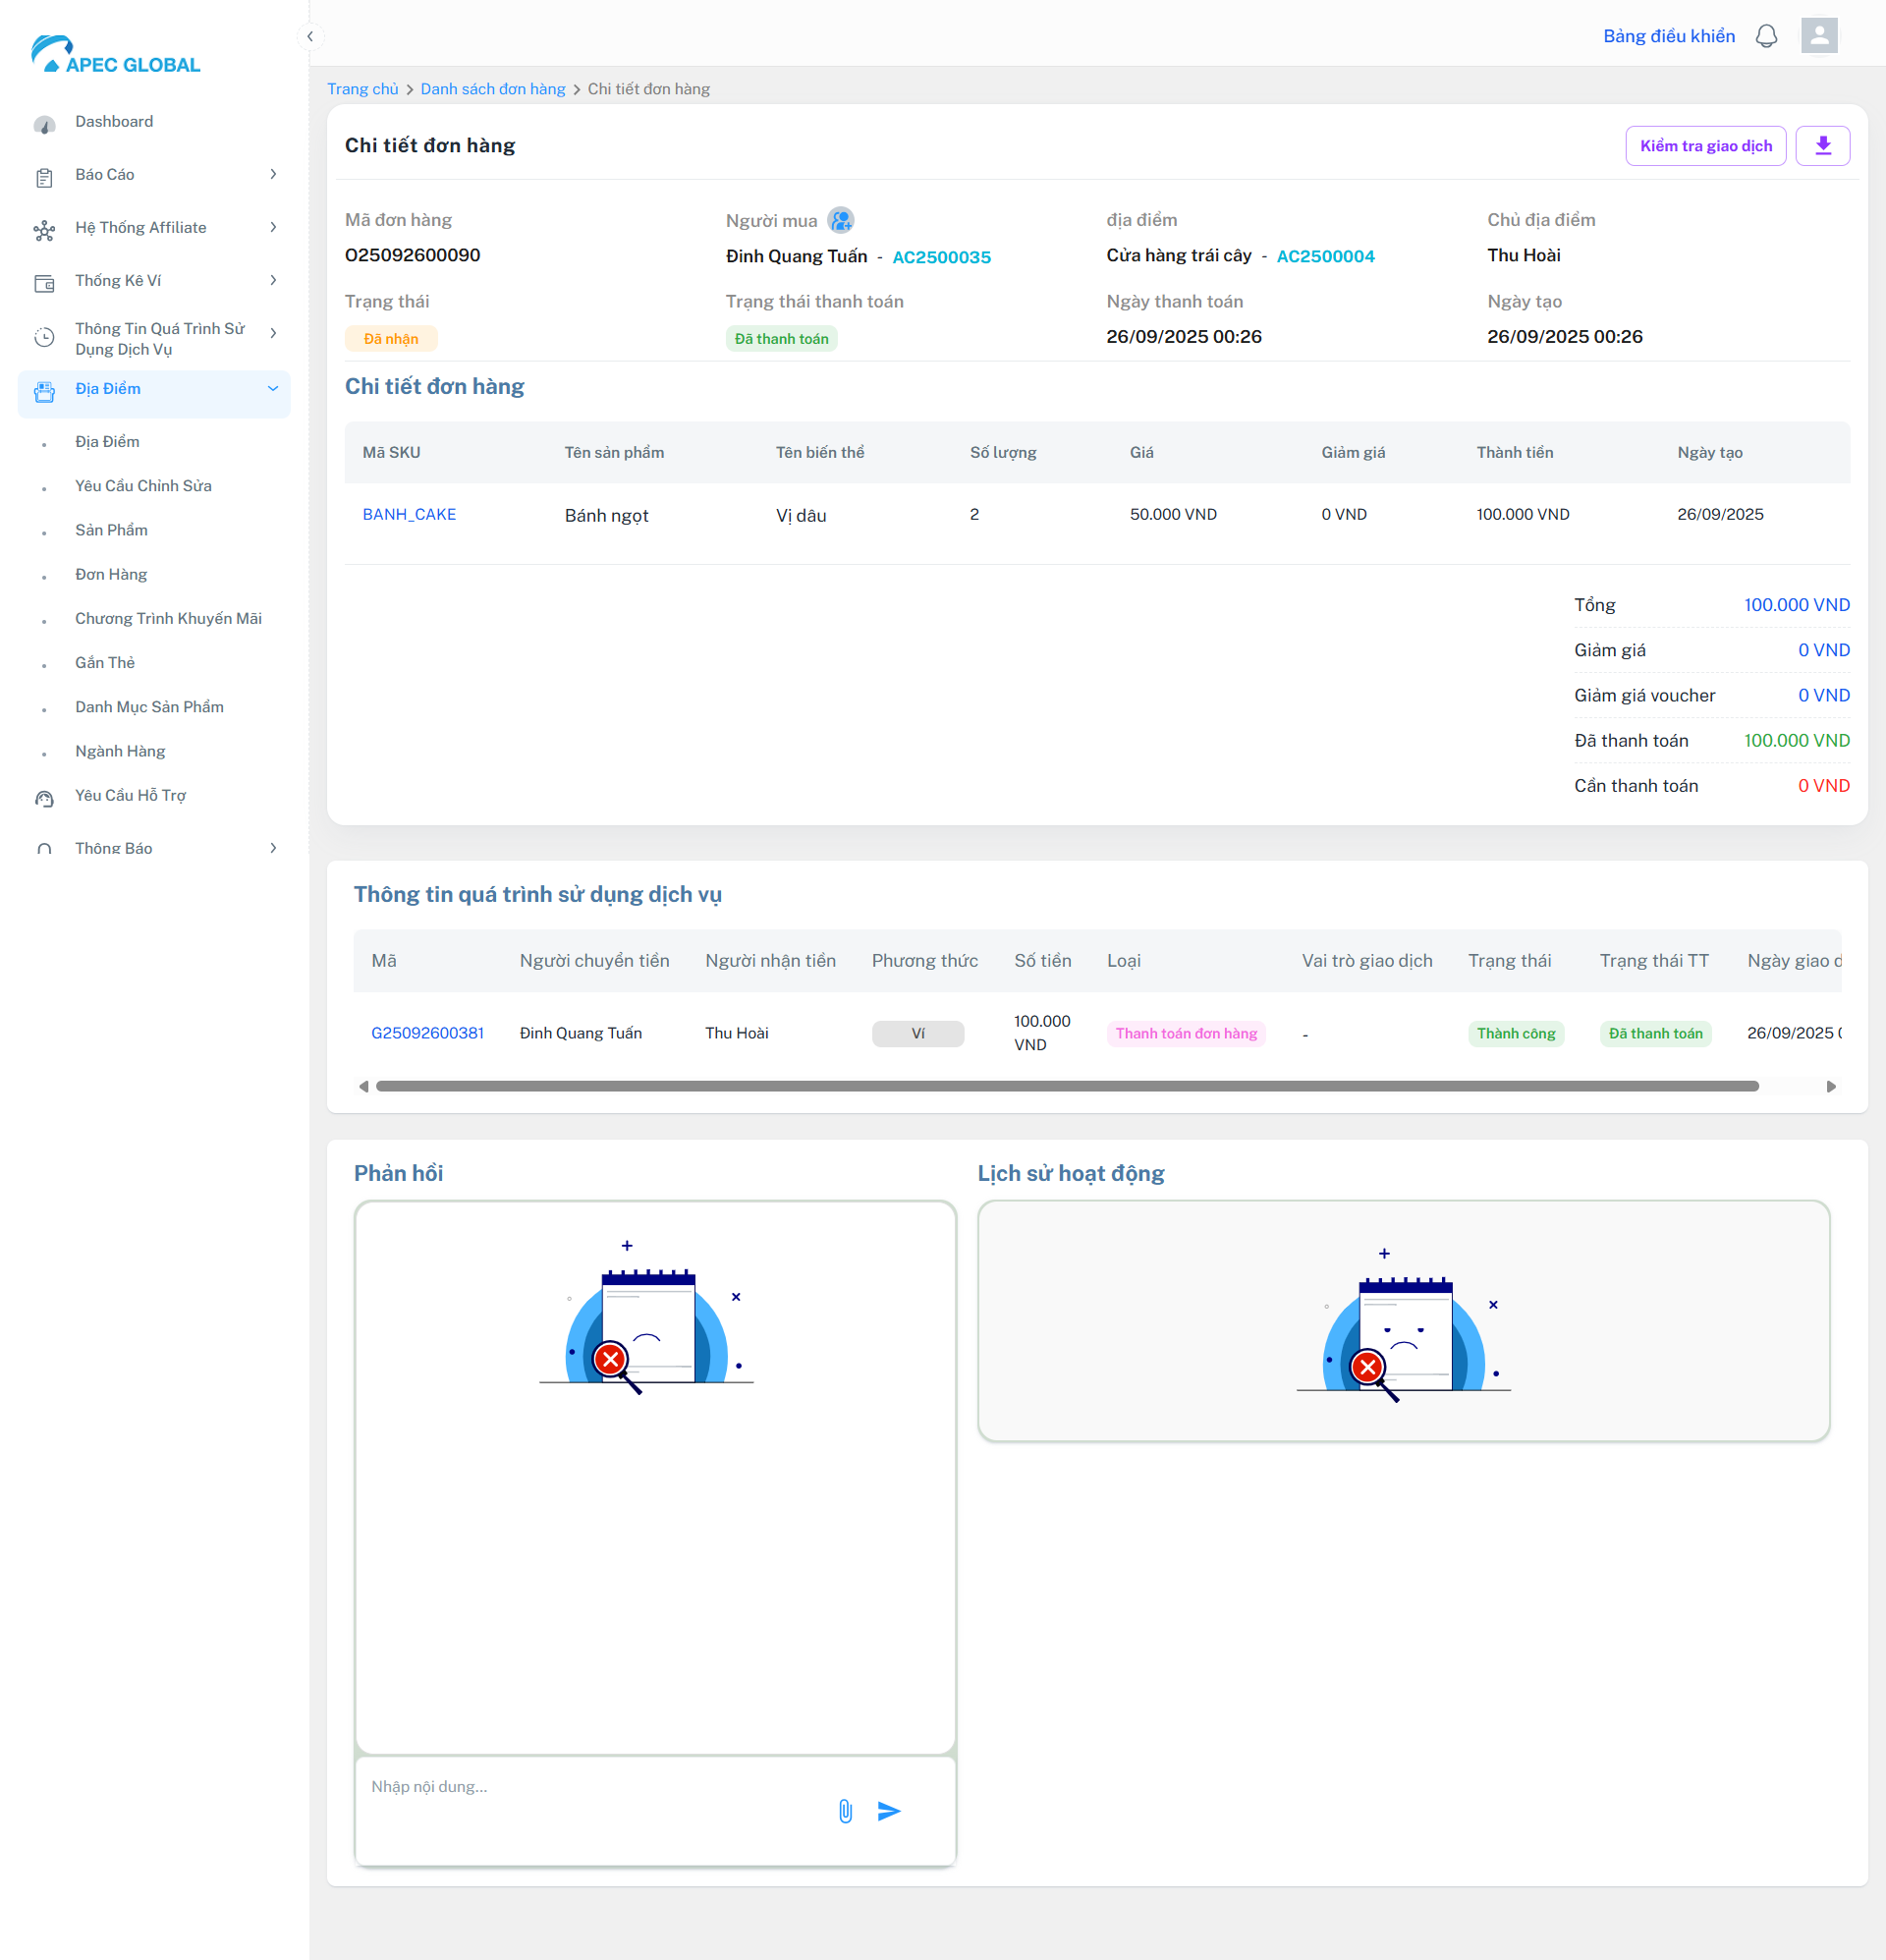The width and height of the screenshot is (1886, 1960).
Task: Click the paperclip attachment icon
Action: coord(845,1811)
